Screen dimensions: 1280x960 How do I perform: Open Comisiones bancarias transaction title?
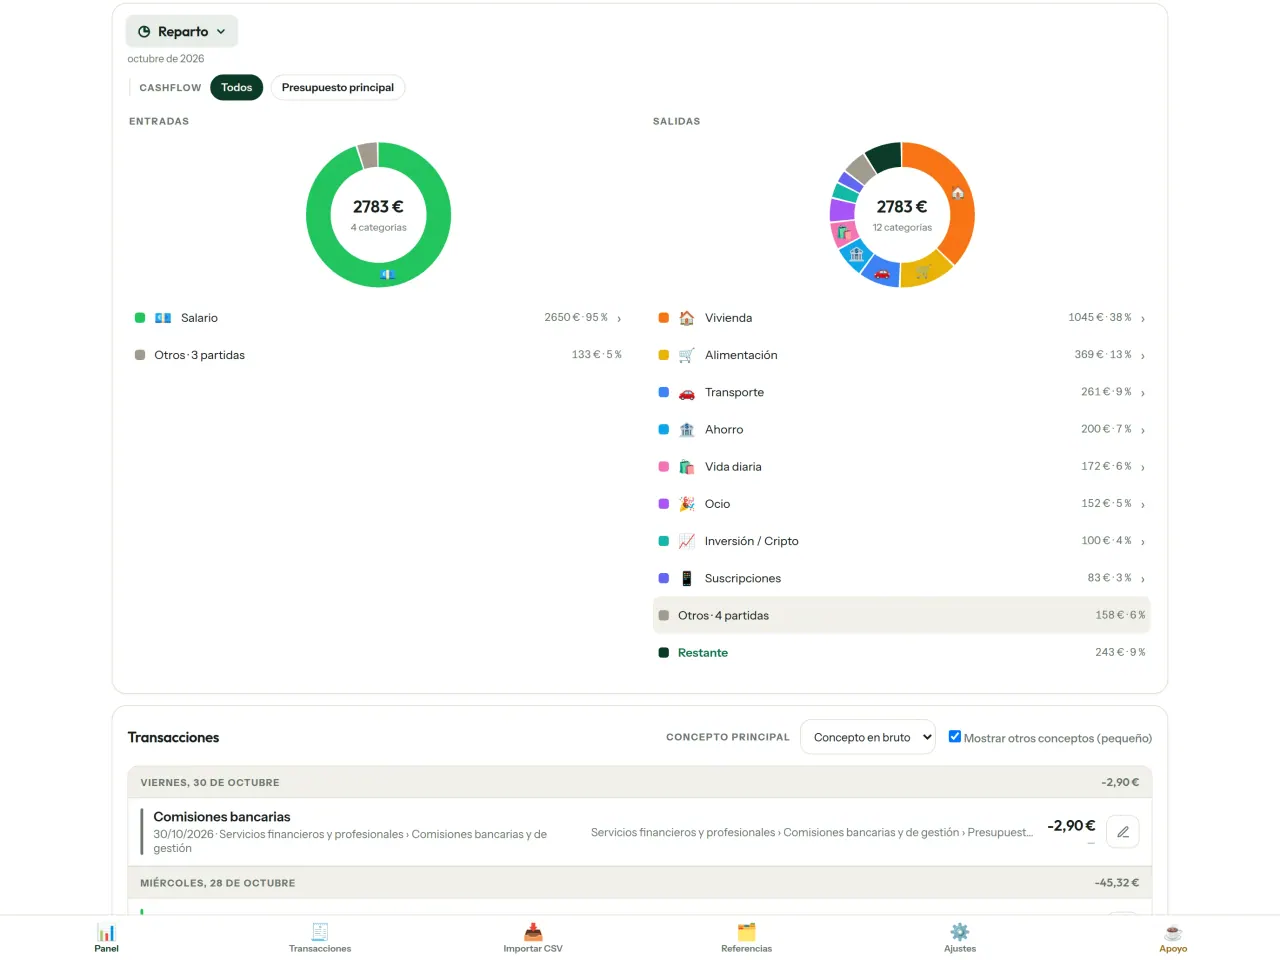[x=222, y=817]
